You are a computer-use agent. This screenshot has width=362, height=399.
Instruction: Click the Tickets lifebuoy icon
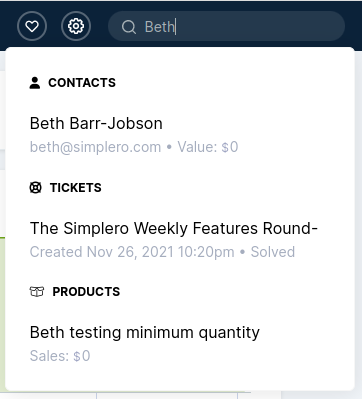[x=35, y=188]
